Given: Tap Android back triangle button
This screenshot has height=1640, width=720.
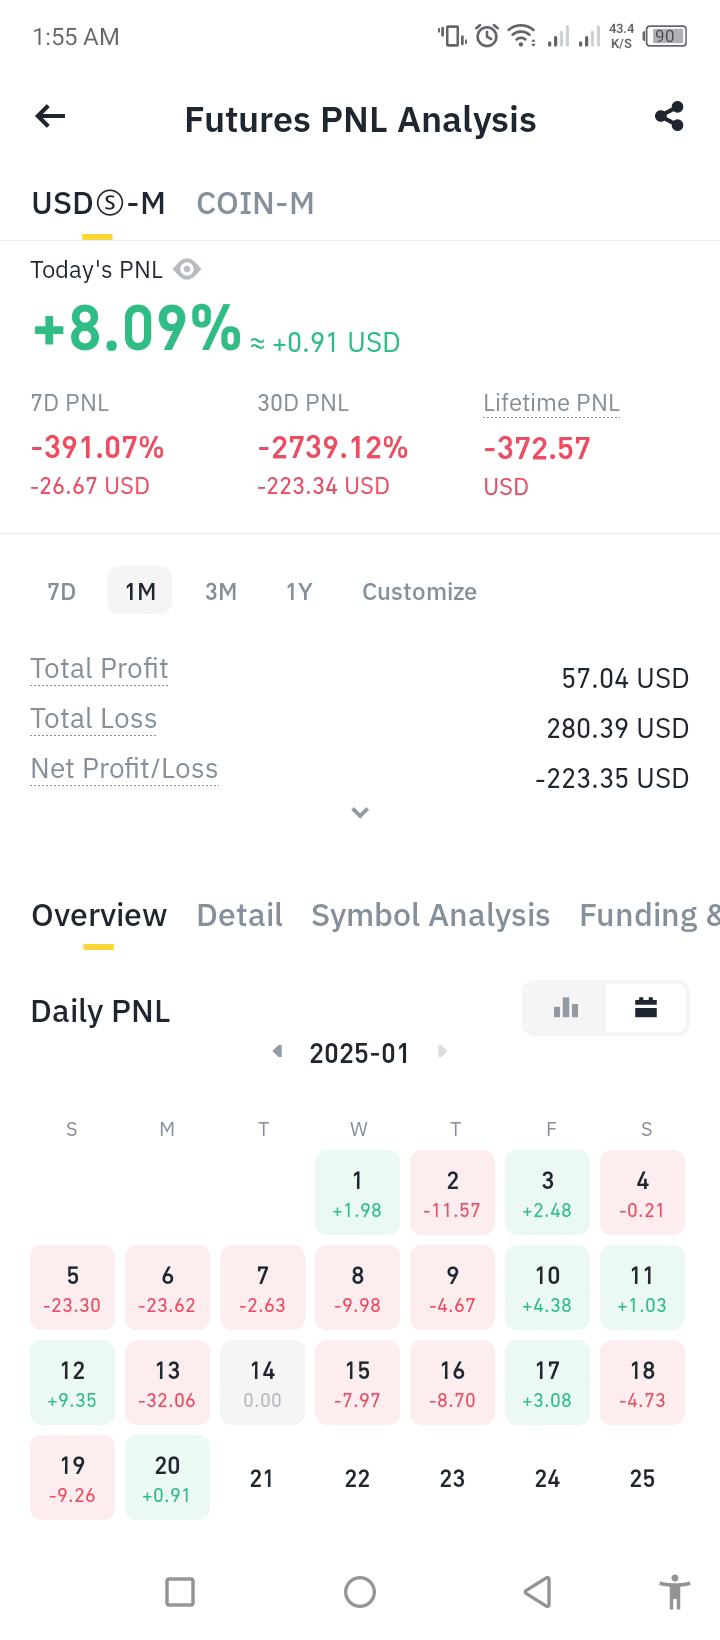Looking at the screenshot, I should pos(538,1591).
